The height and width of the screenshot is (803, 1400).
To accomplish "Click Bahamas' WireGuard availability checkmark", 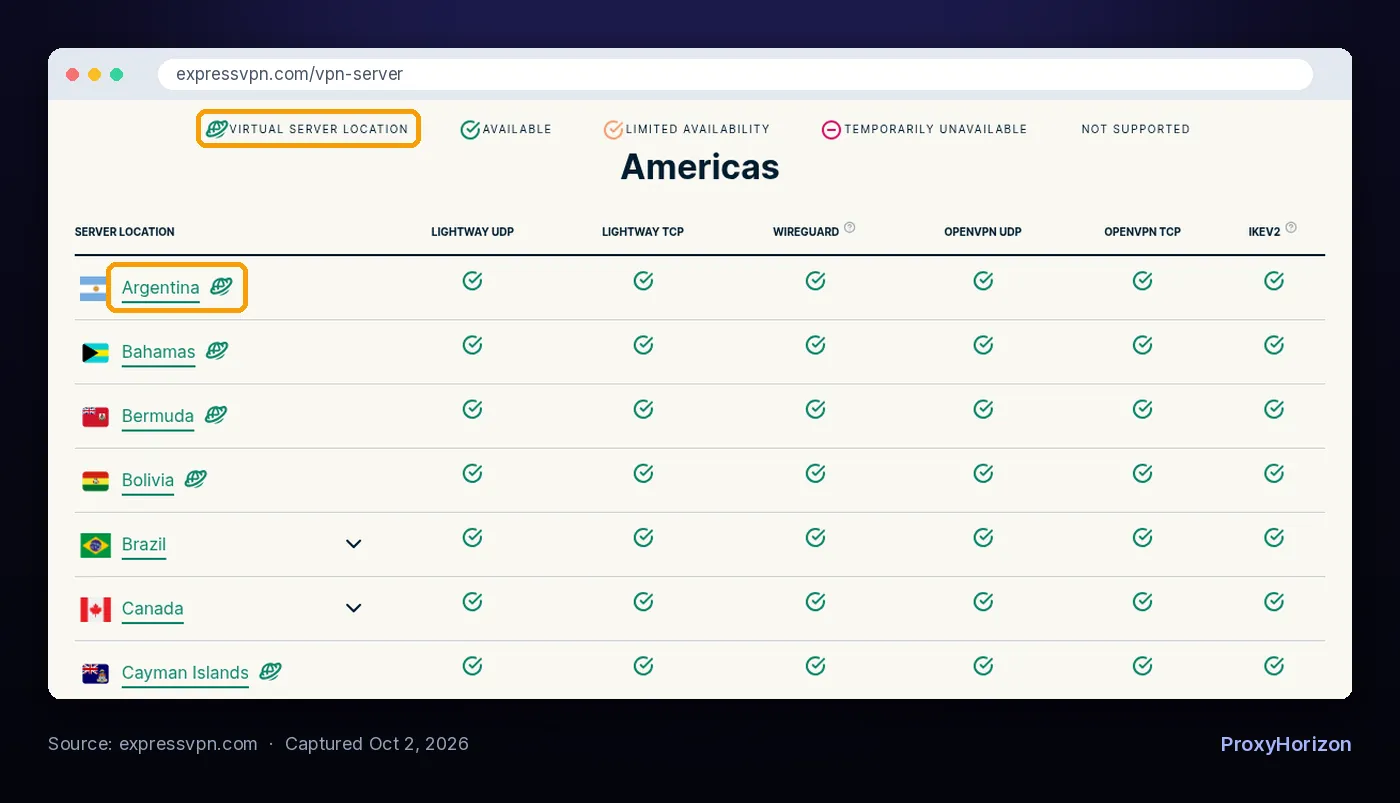I will 815,345.
